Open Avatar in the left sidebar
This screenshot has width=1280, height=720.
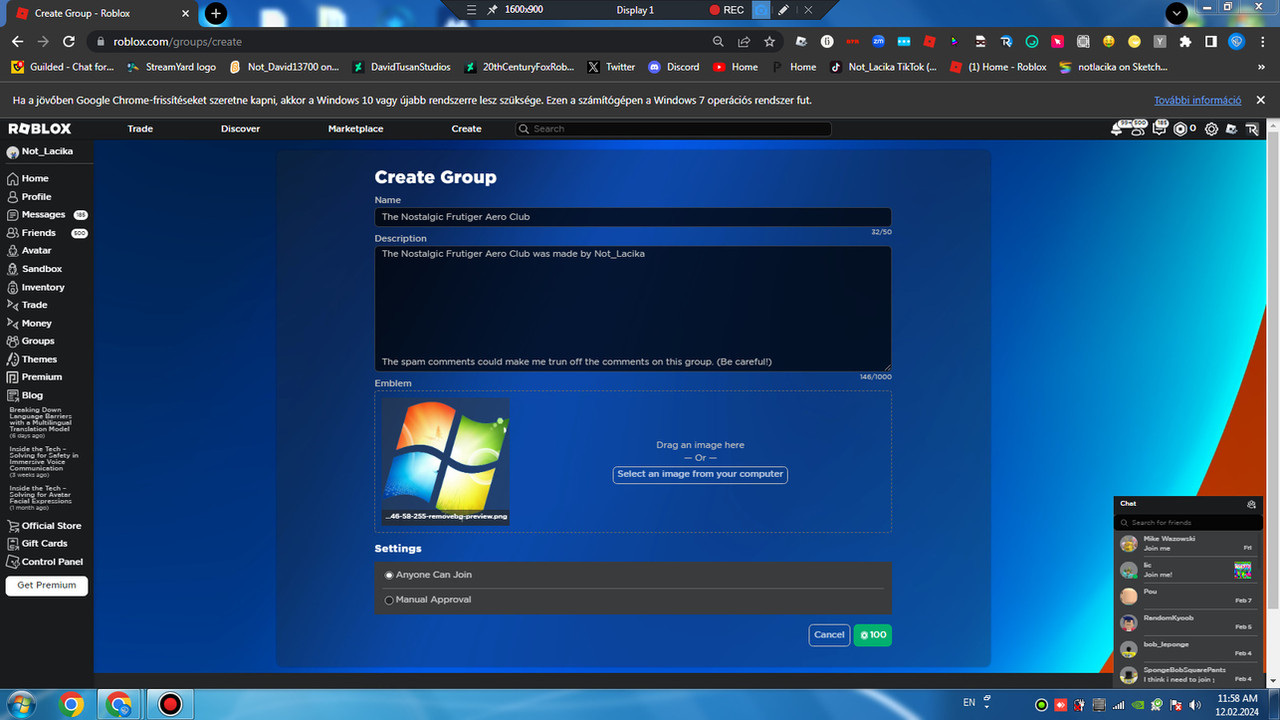29,250
